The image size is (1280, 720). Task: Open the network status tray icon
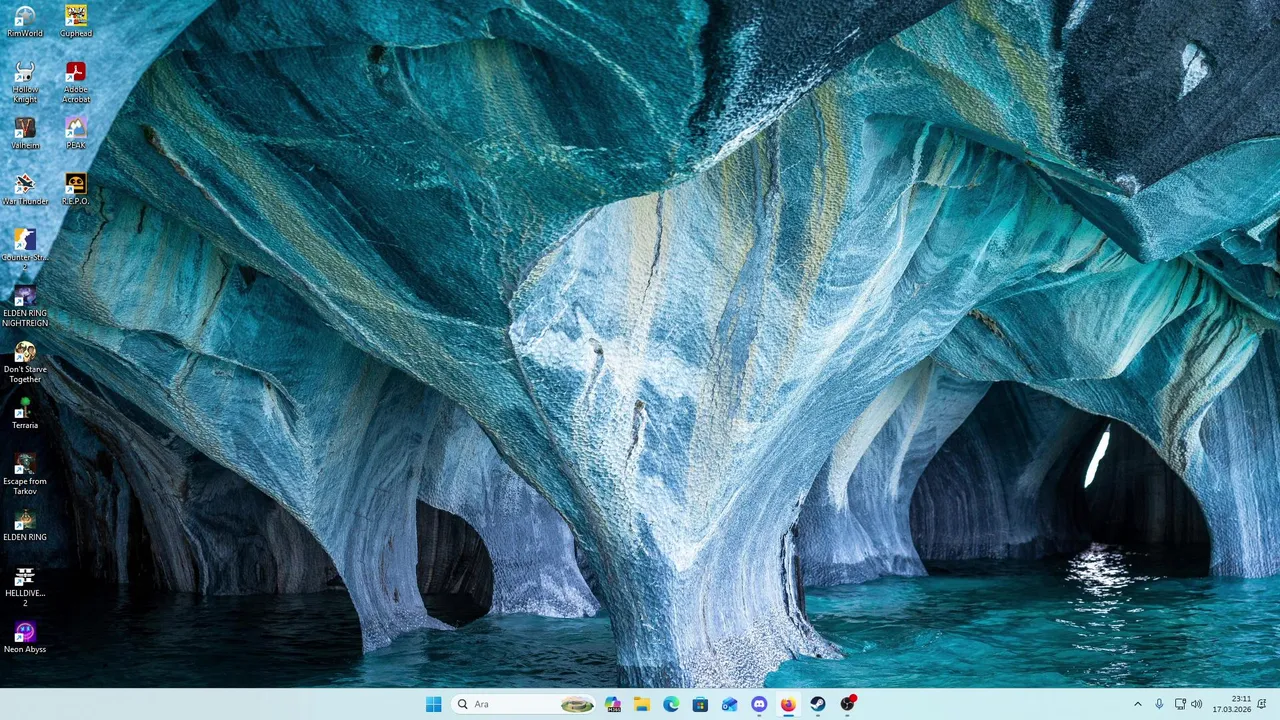(x=1180, y=704)
